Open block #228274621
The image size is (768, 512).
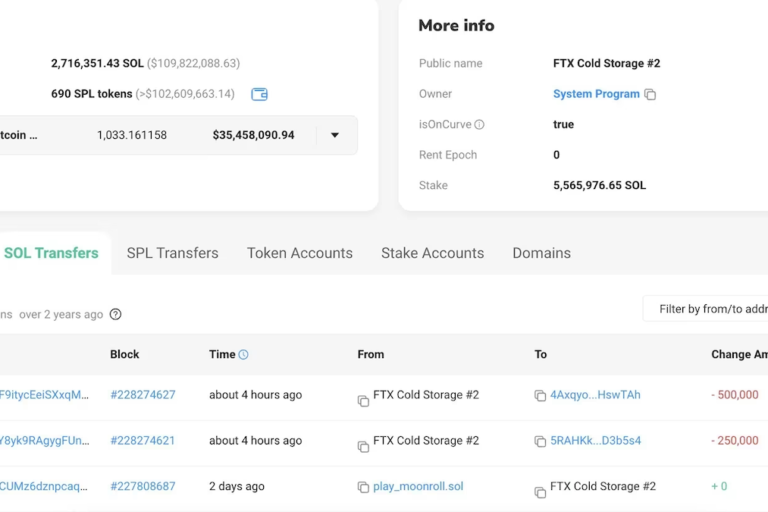click(x=143, y=440)
